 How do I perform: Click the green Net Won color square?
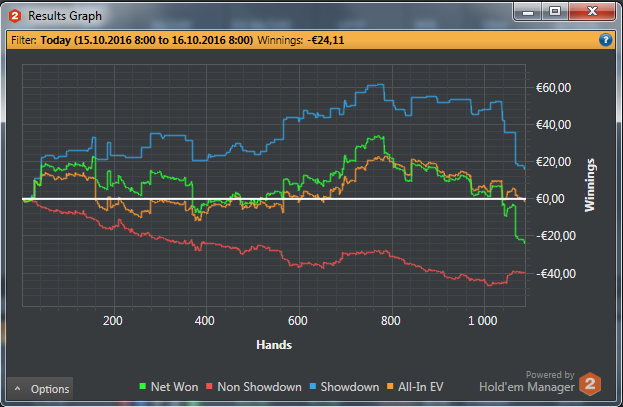click(x=143, y=386)
